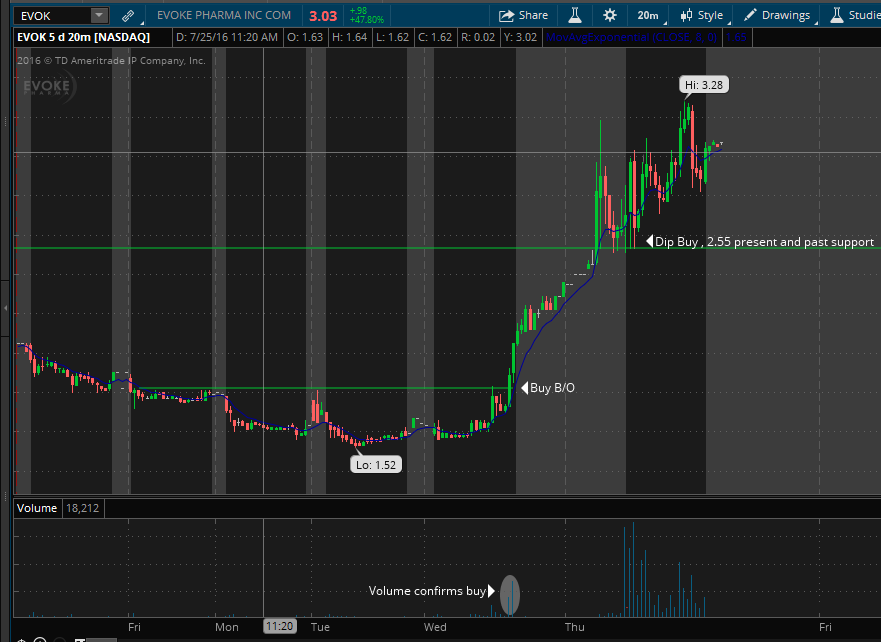Click the Drawings pencil icon

[750, 15]
